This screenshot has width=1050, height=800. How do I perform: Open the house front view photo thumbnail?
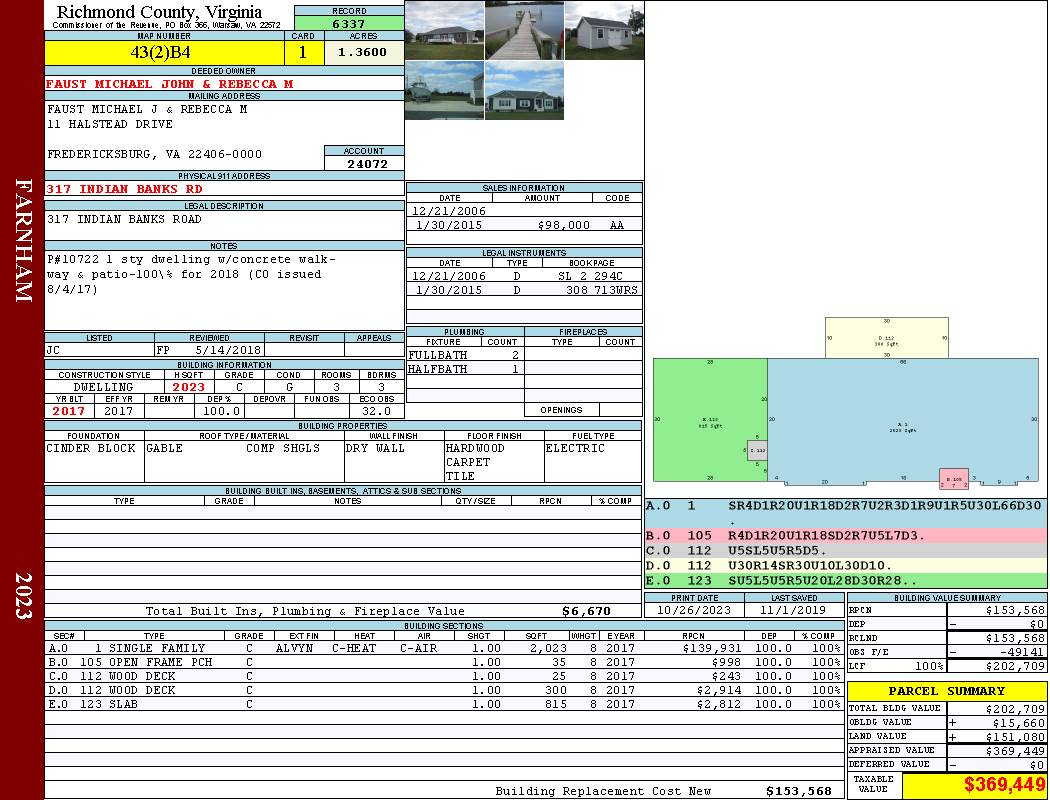pos(444,30)
